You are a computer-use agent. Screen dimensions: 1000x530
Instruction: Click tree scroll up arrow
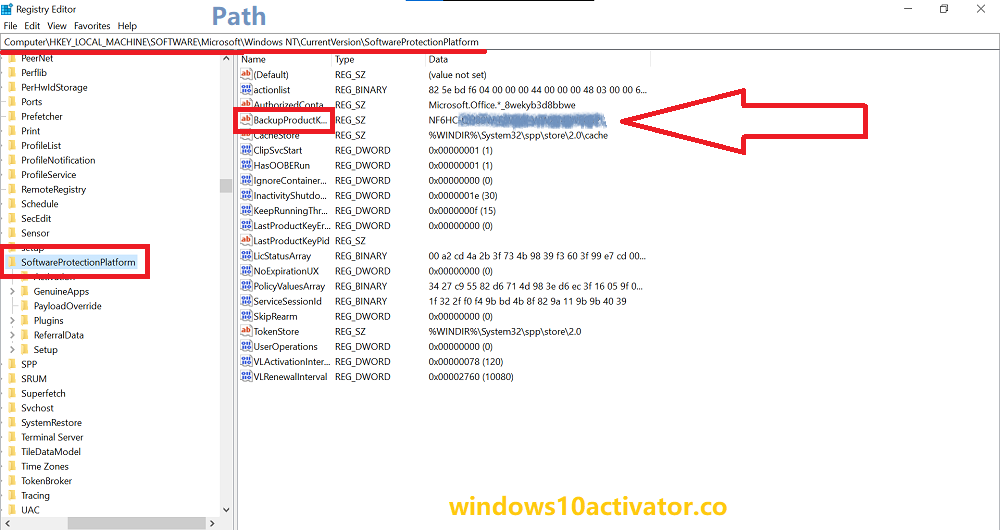226,59
